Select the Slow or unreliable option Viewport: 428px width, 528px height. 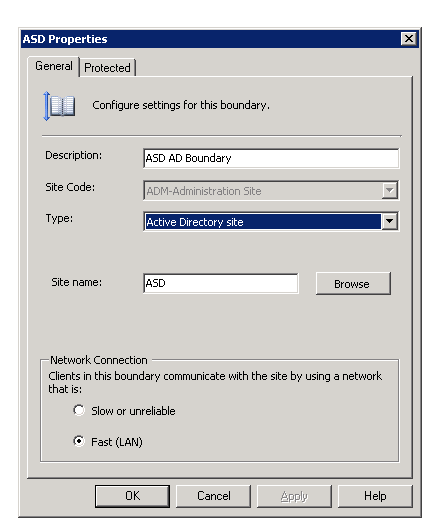coord(79,410)
